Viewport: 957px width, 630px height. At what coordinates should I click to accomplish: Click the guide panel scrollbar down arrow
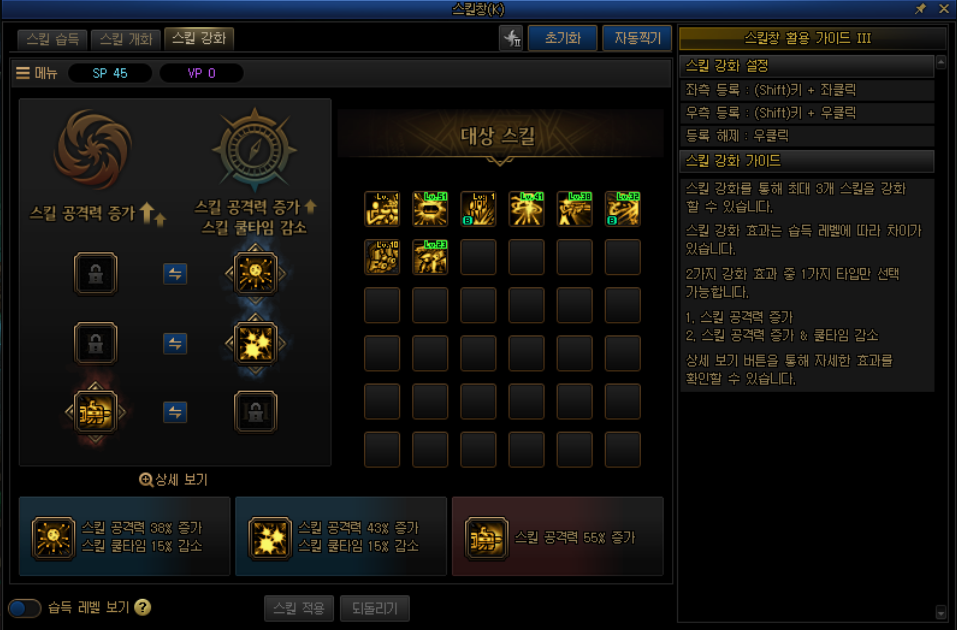(x=941, y=612)
